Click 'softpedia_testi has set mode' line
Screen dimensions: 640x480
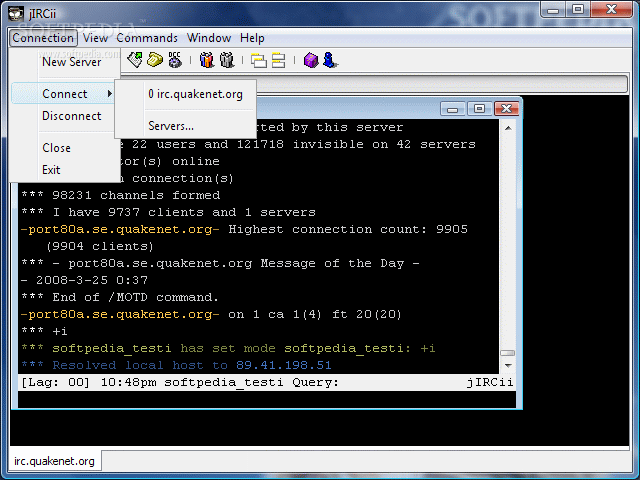click(x=228, y=348)
